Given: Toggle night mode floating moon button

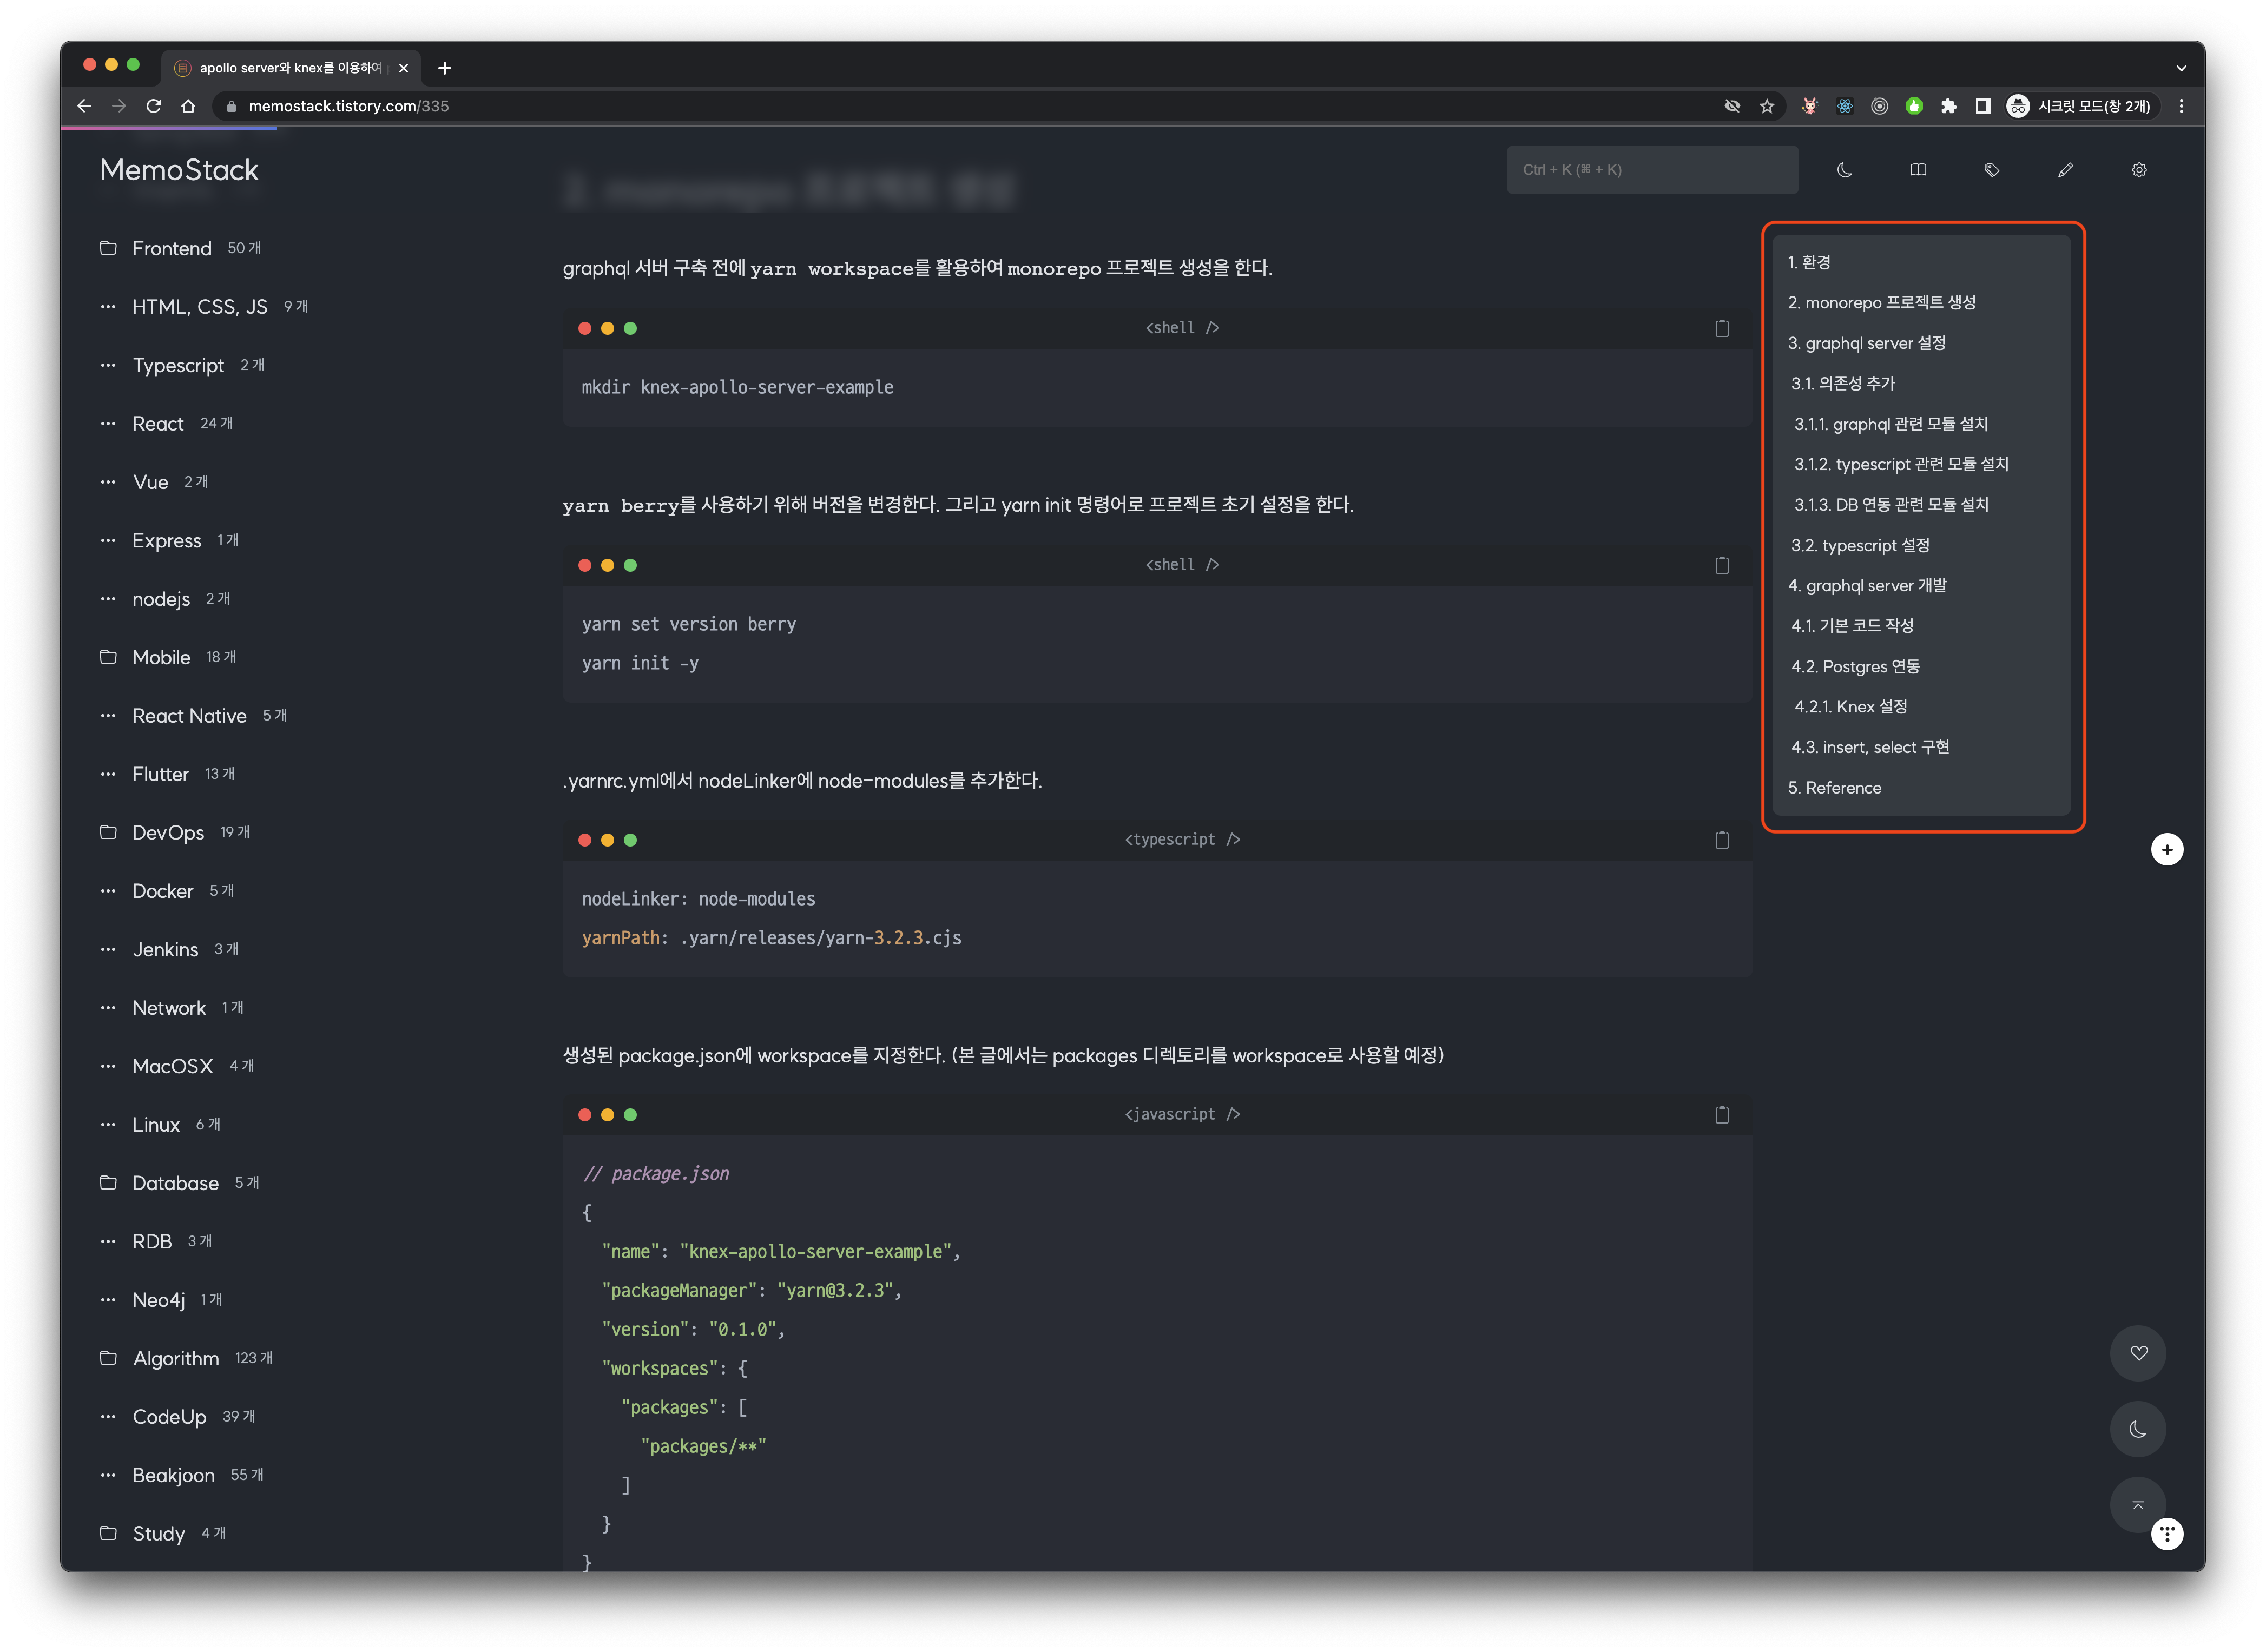Looking at the screenshot, I should 2138,1429.
